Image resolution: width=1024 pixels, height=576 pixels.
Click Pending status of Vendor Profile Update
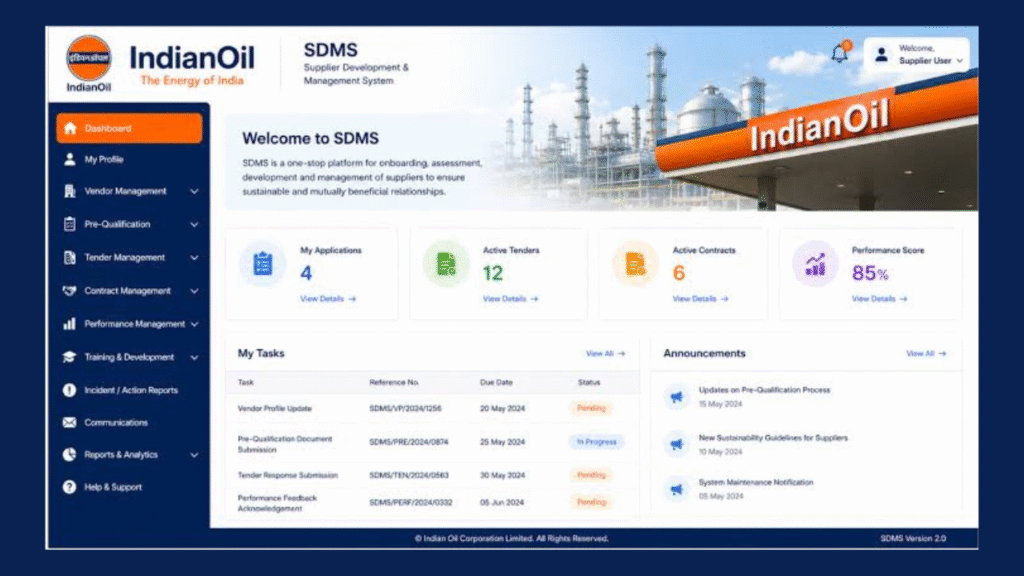coord(591,408)
